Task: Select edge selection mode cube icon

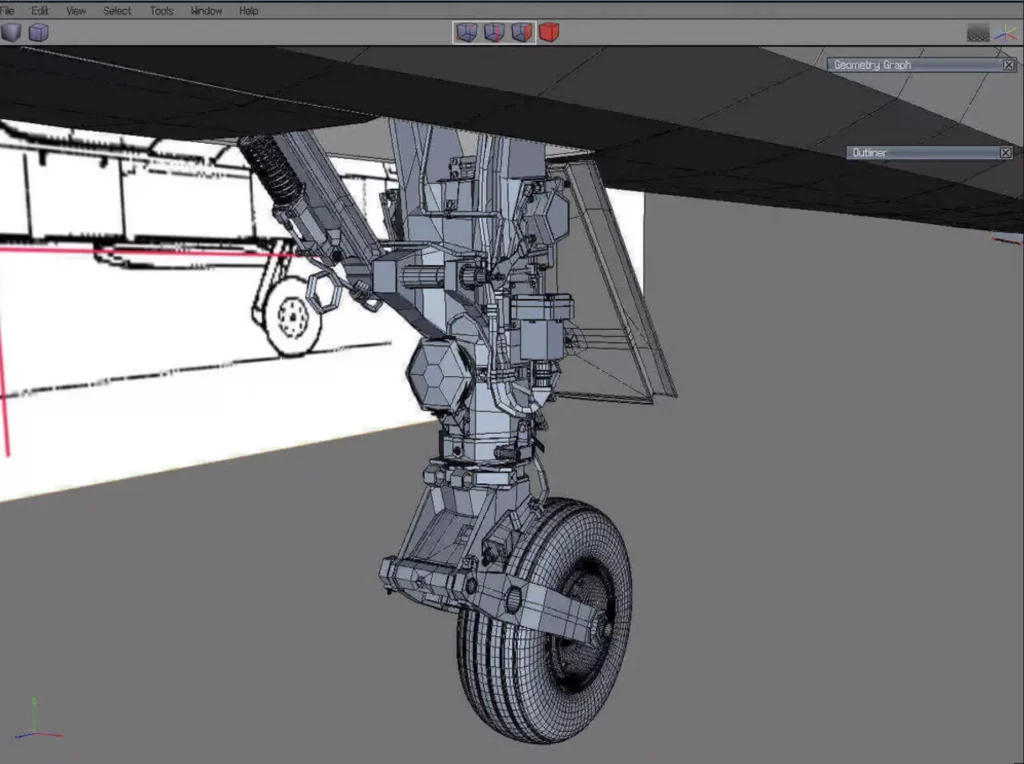Action: coord(494,32)
